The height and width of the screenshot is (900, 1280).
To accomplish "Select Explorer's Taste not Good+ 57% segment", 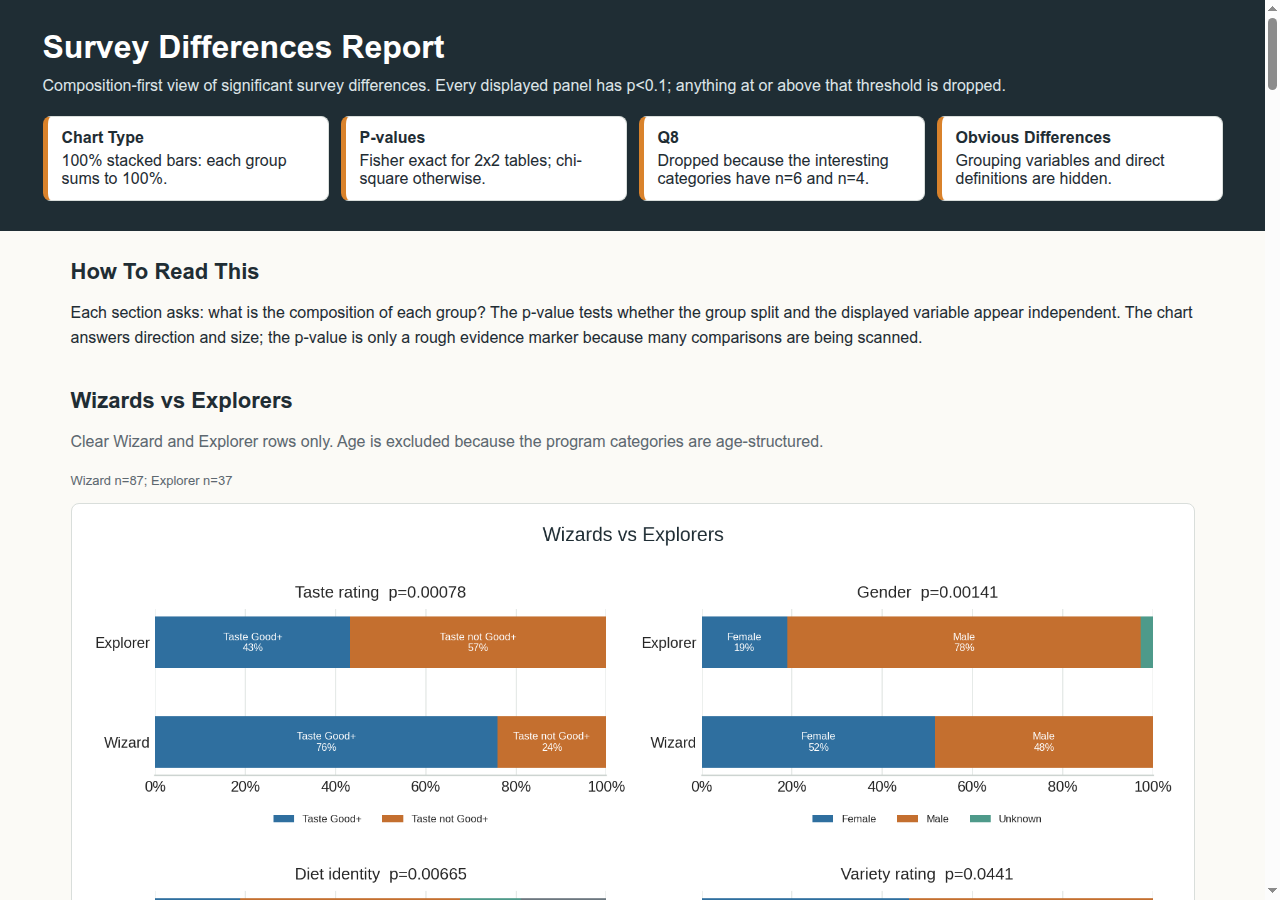I will [x=478, y=642].
